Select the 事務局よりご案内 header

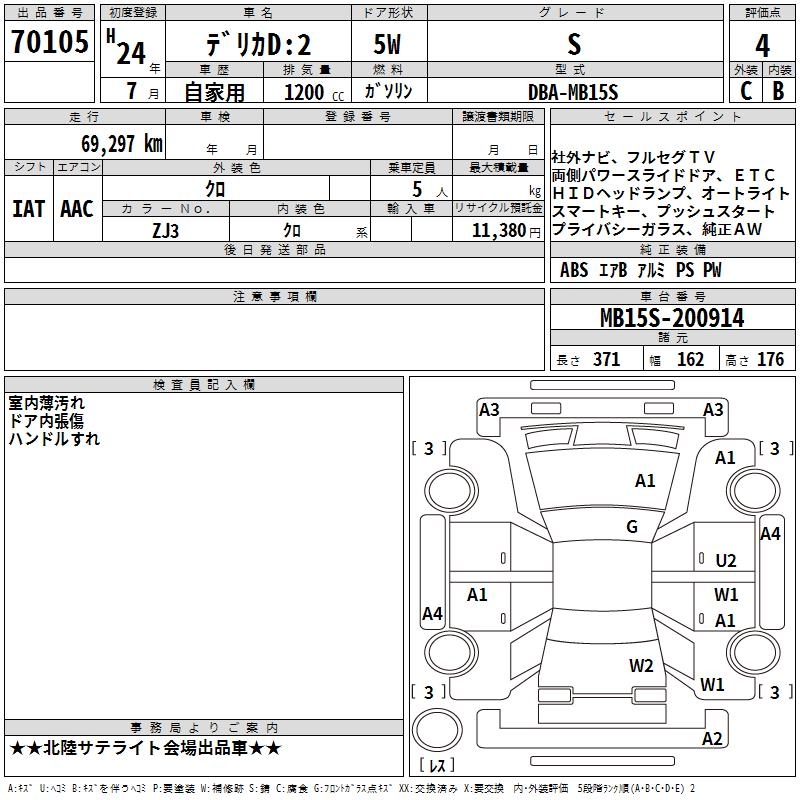(x=204, y=728)
